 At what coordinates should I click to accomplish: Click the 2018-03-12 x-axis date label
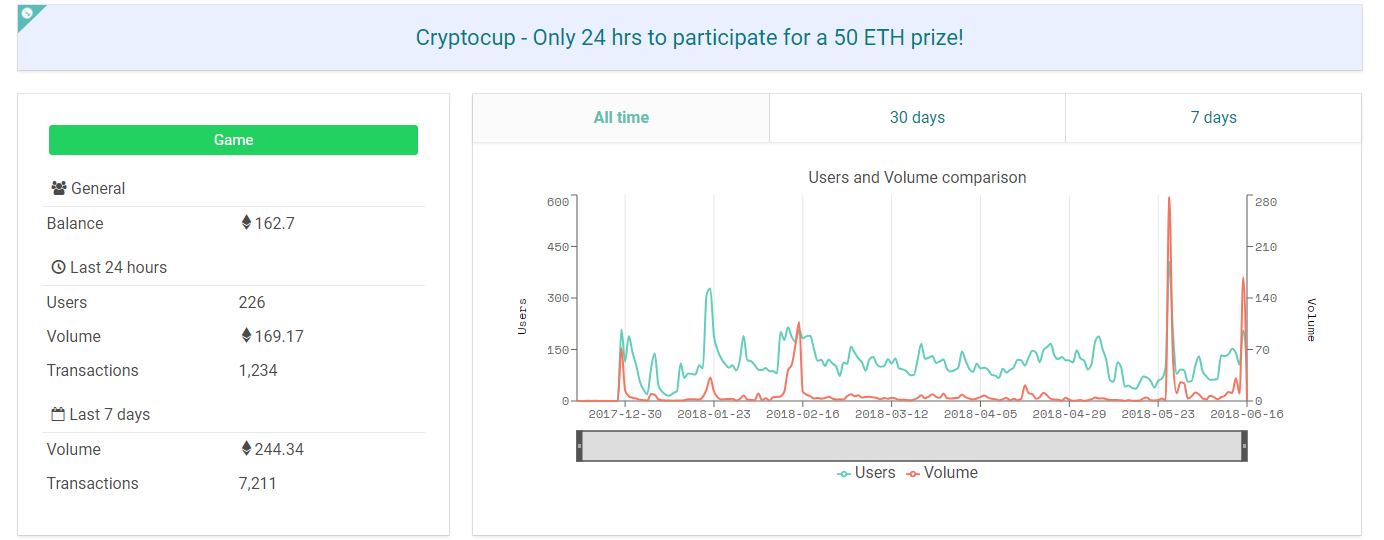pos(891,413)
